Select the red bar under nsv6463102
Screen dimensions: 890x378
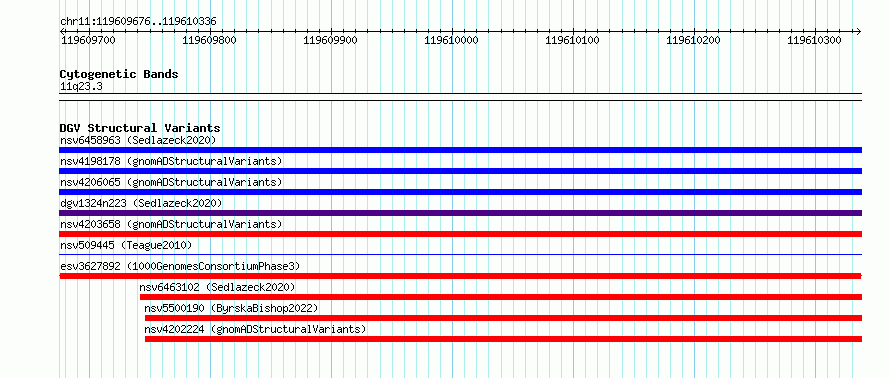(x=501, y=297)
